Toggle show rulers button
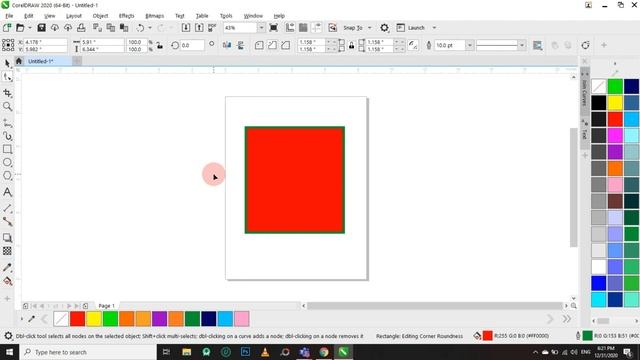Viewport: 640px width, 360px height. 290,28
